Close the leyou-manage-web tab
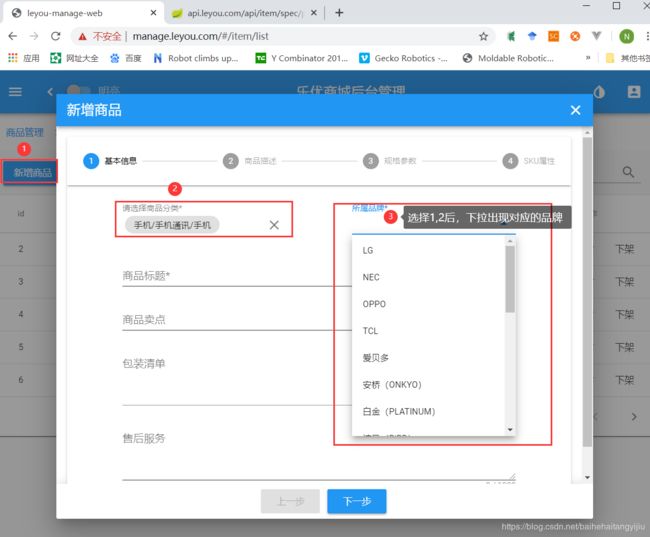 [153, 13]
